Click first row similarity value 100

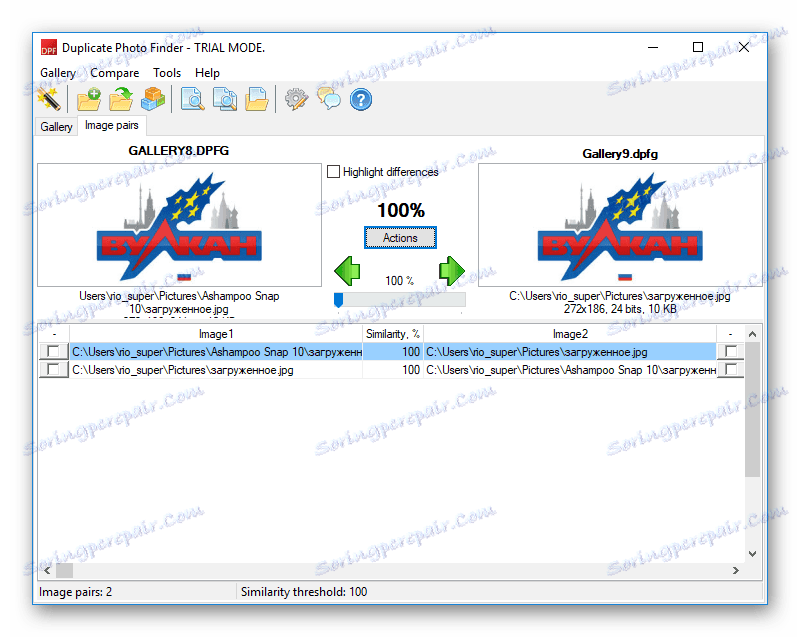coord(393,352)
